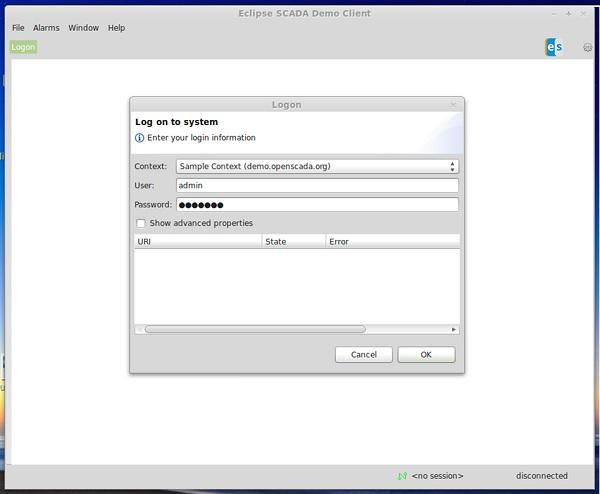This screenshot has width=600, height=494.
Task: Click the '<no session>' status text
Action: [x=437, y=476]
